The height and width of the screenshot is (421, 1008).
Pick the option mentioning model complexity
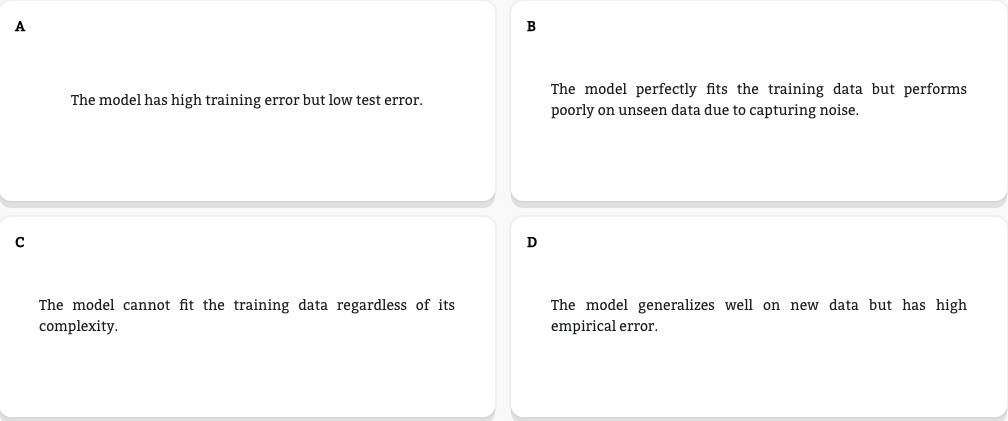pyautogui.click(x=78, y=326)
